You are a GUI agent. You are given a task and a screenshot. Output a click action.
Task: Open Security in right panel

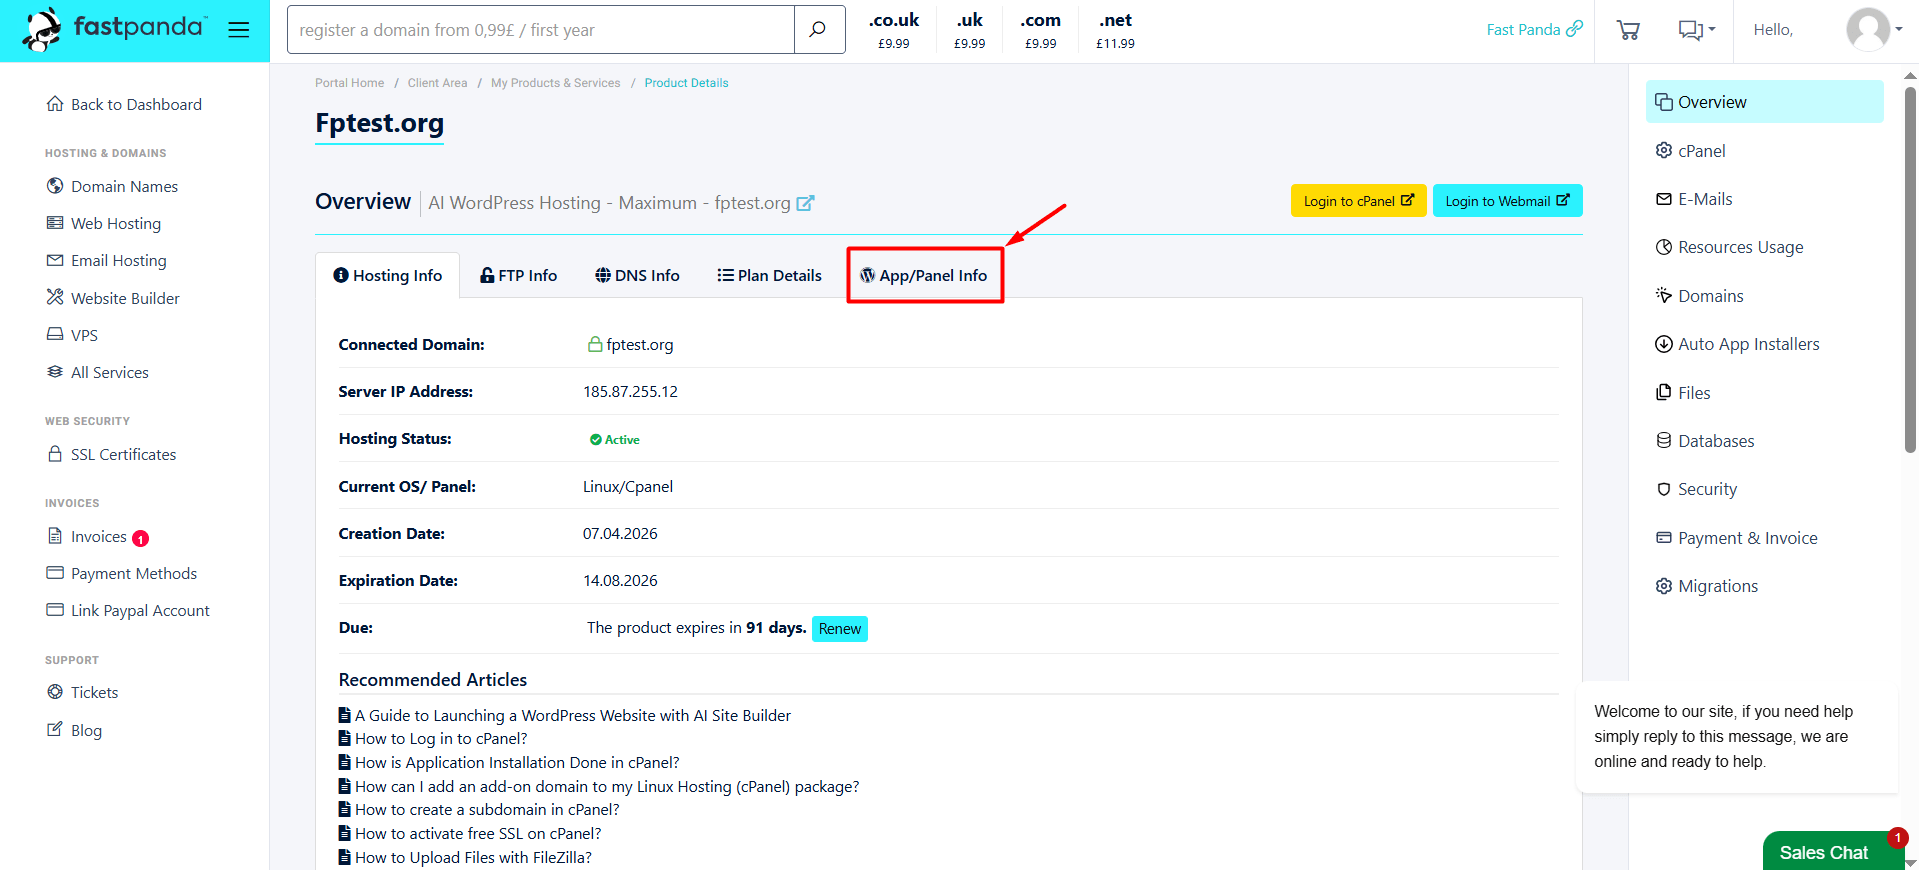(x=1696, y=489)
